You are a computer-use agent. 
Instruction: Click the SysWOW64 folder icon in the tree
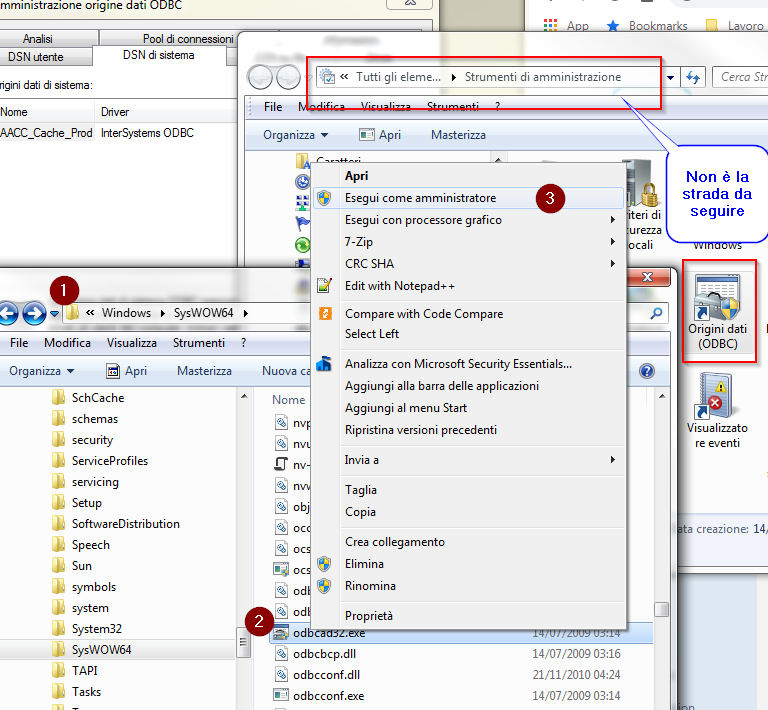[x=58, y=649]
